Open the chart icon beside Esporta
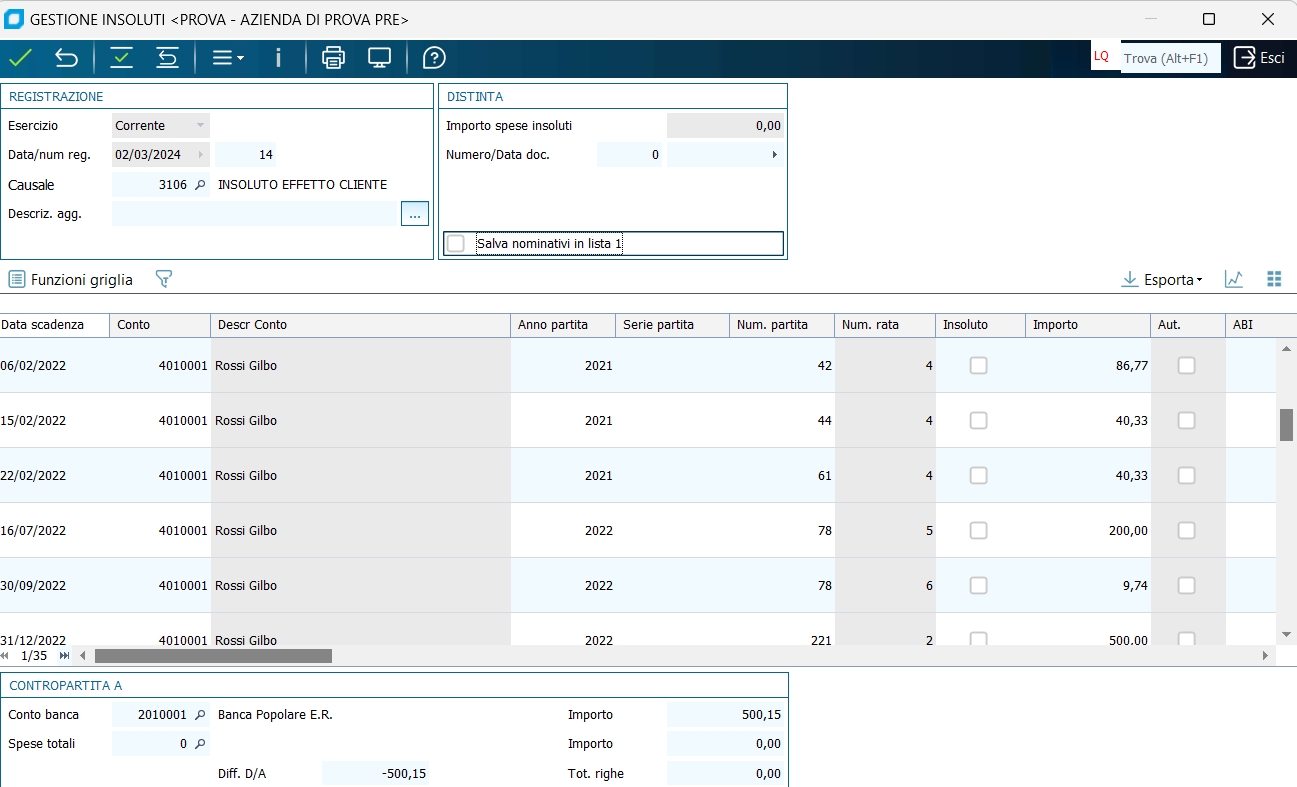The image size is (1297, 787). [1234, 280]
